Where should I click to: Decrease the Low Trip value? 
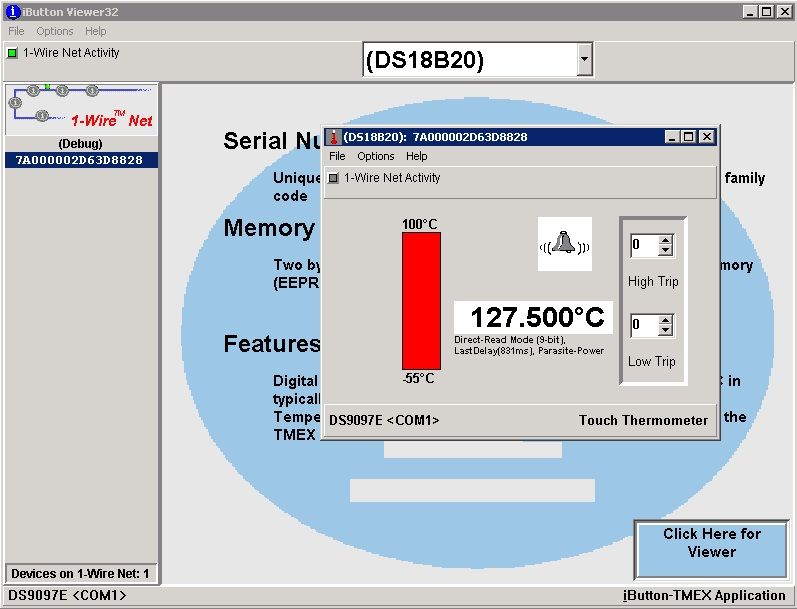665,330
